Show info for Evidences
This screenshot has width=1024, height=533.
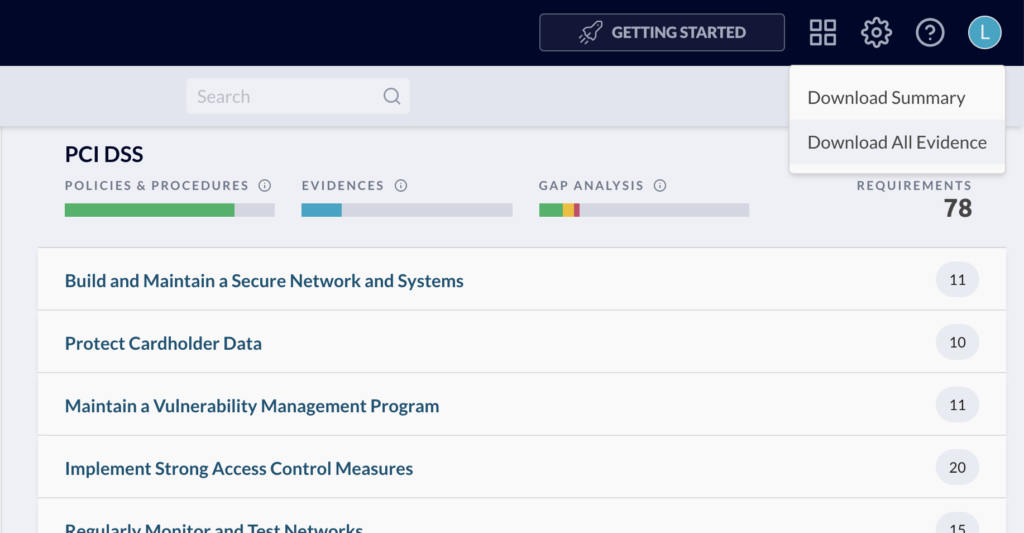(x=401, y=186)
